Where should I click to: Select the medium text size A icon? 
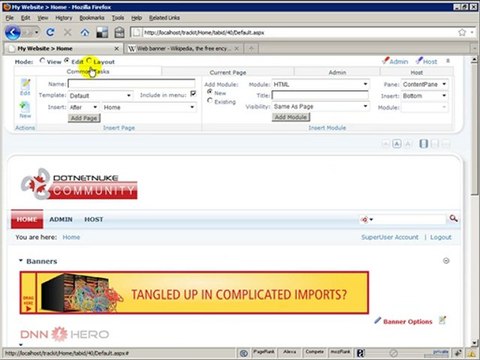pyautogui.click(x=397, y=144)
